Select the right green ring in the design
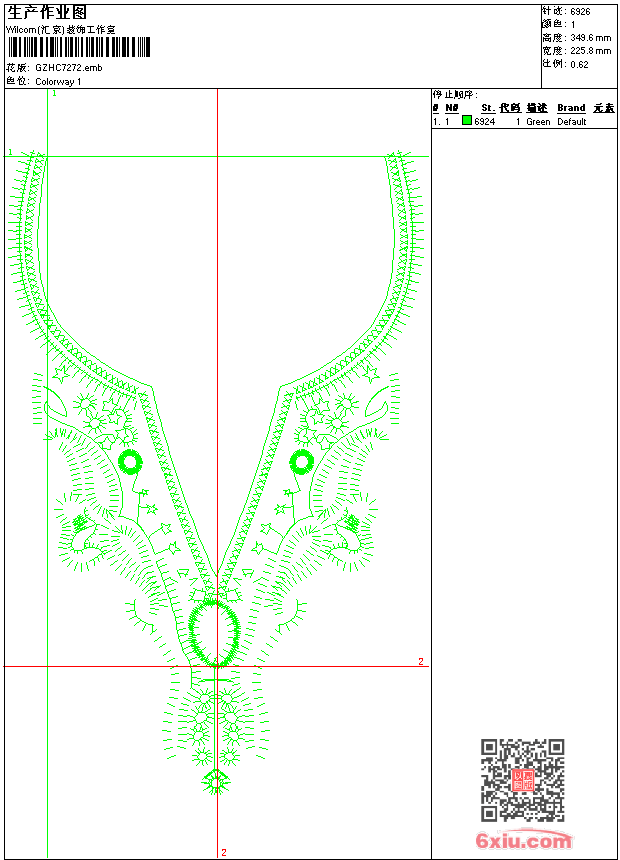 301,461
